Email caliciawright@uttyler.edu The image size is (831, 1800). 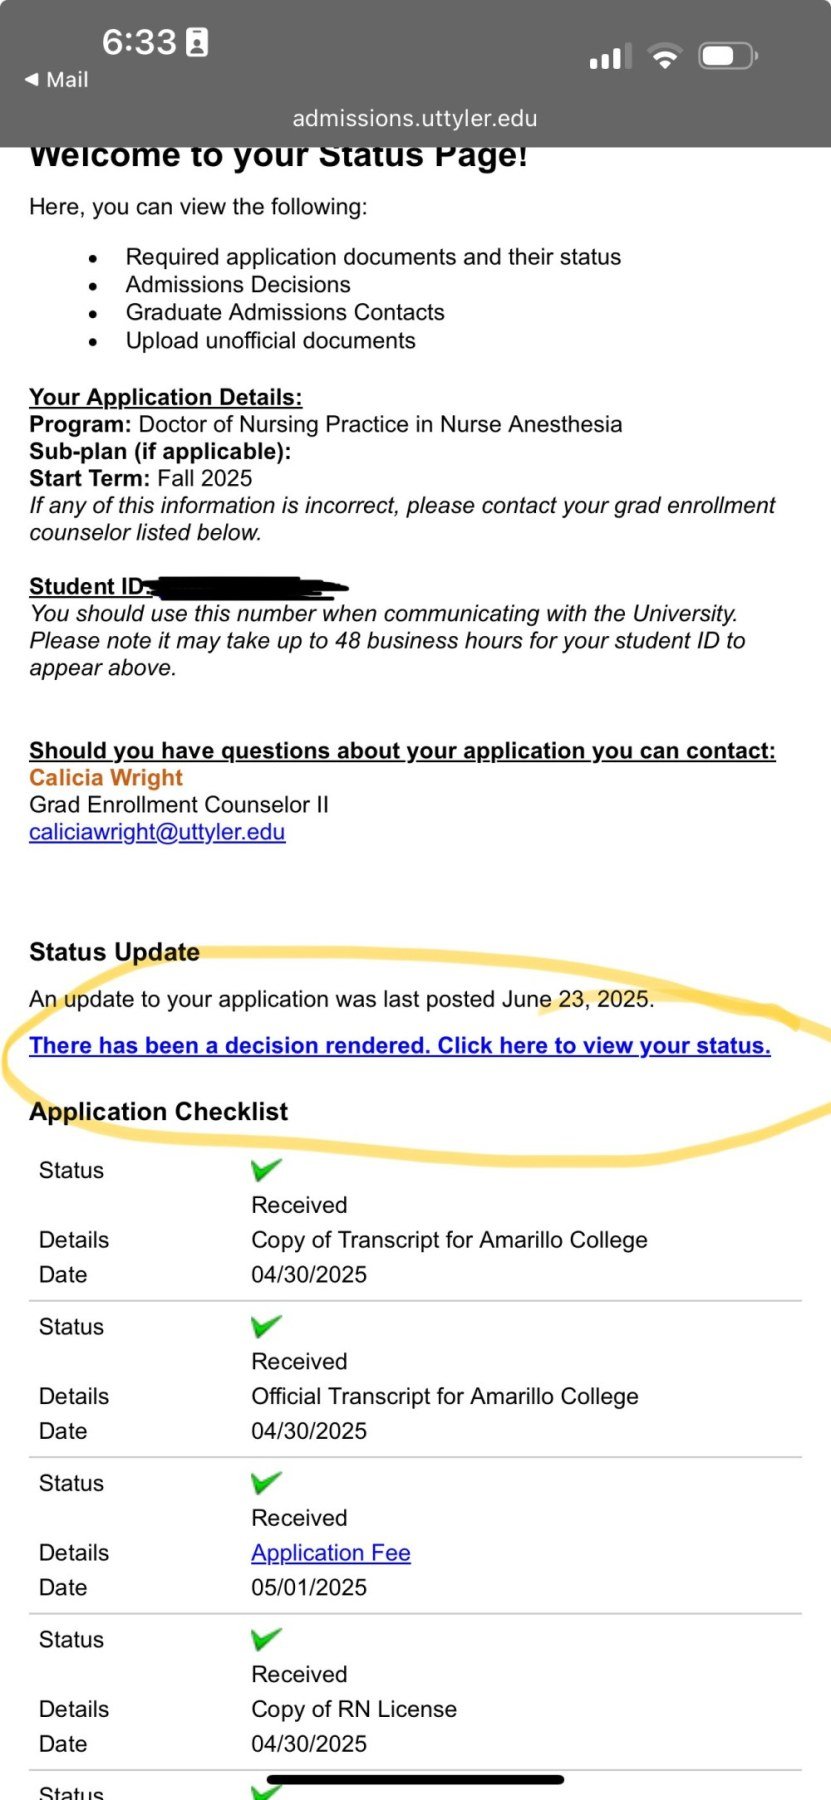[157, 832]
